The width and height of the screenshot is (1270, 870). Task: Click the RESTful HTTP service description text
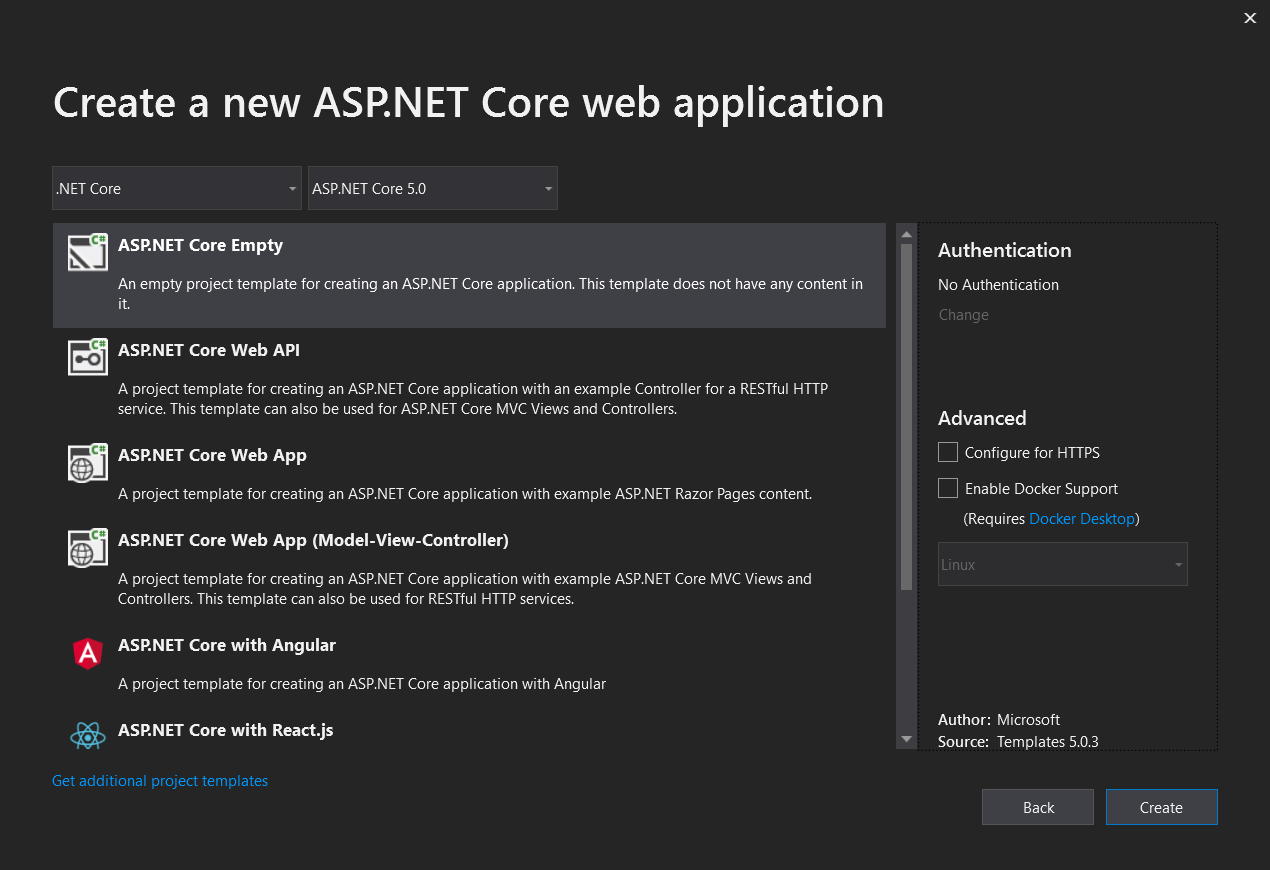click(x=473, y=398)
